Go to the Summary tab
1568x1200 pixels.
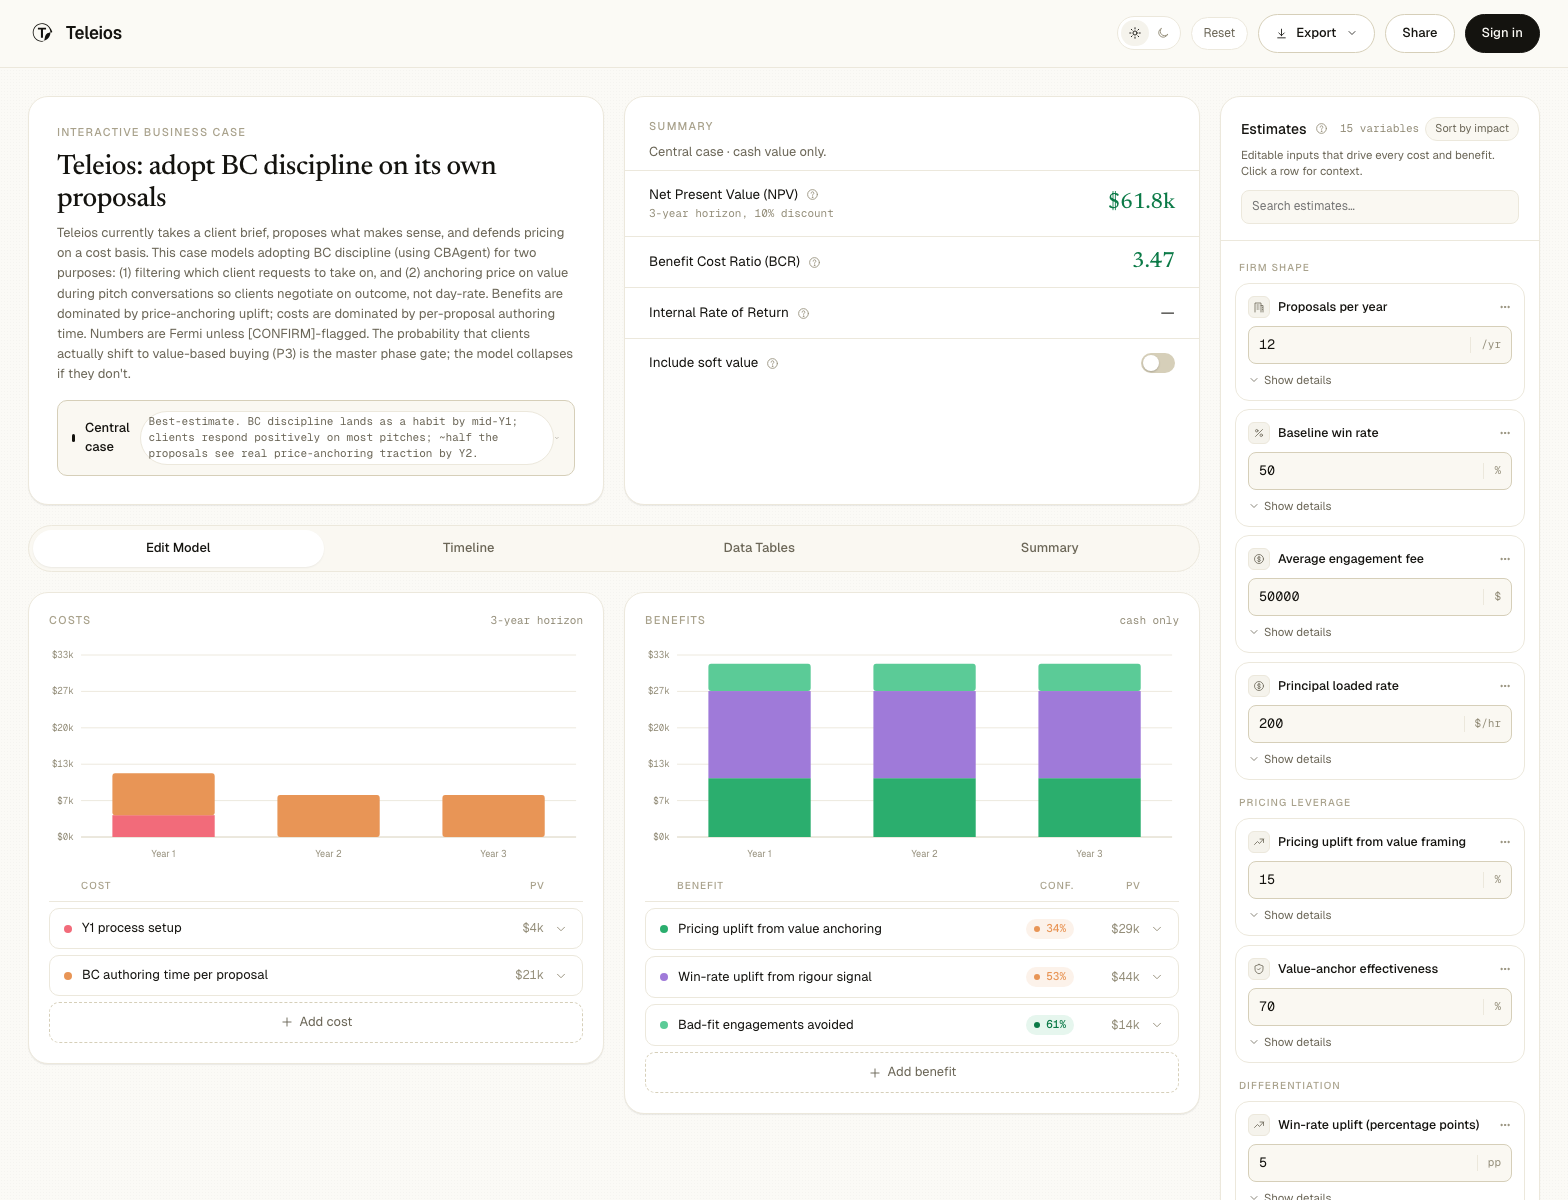[x=1049, y=548]
